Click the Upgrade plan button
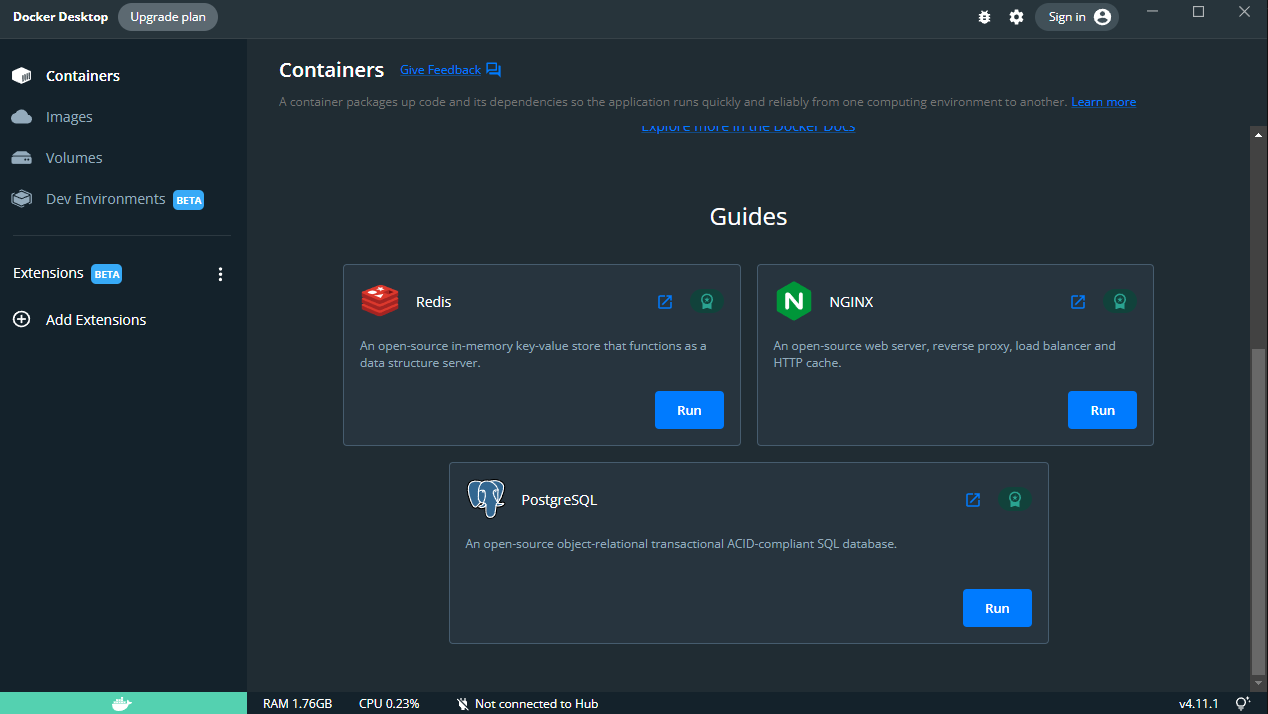Image resolution: width=1268 pixels, height=714 pixels. pos(167,17)
